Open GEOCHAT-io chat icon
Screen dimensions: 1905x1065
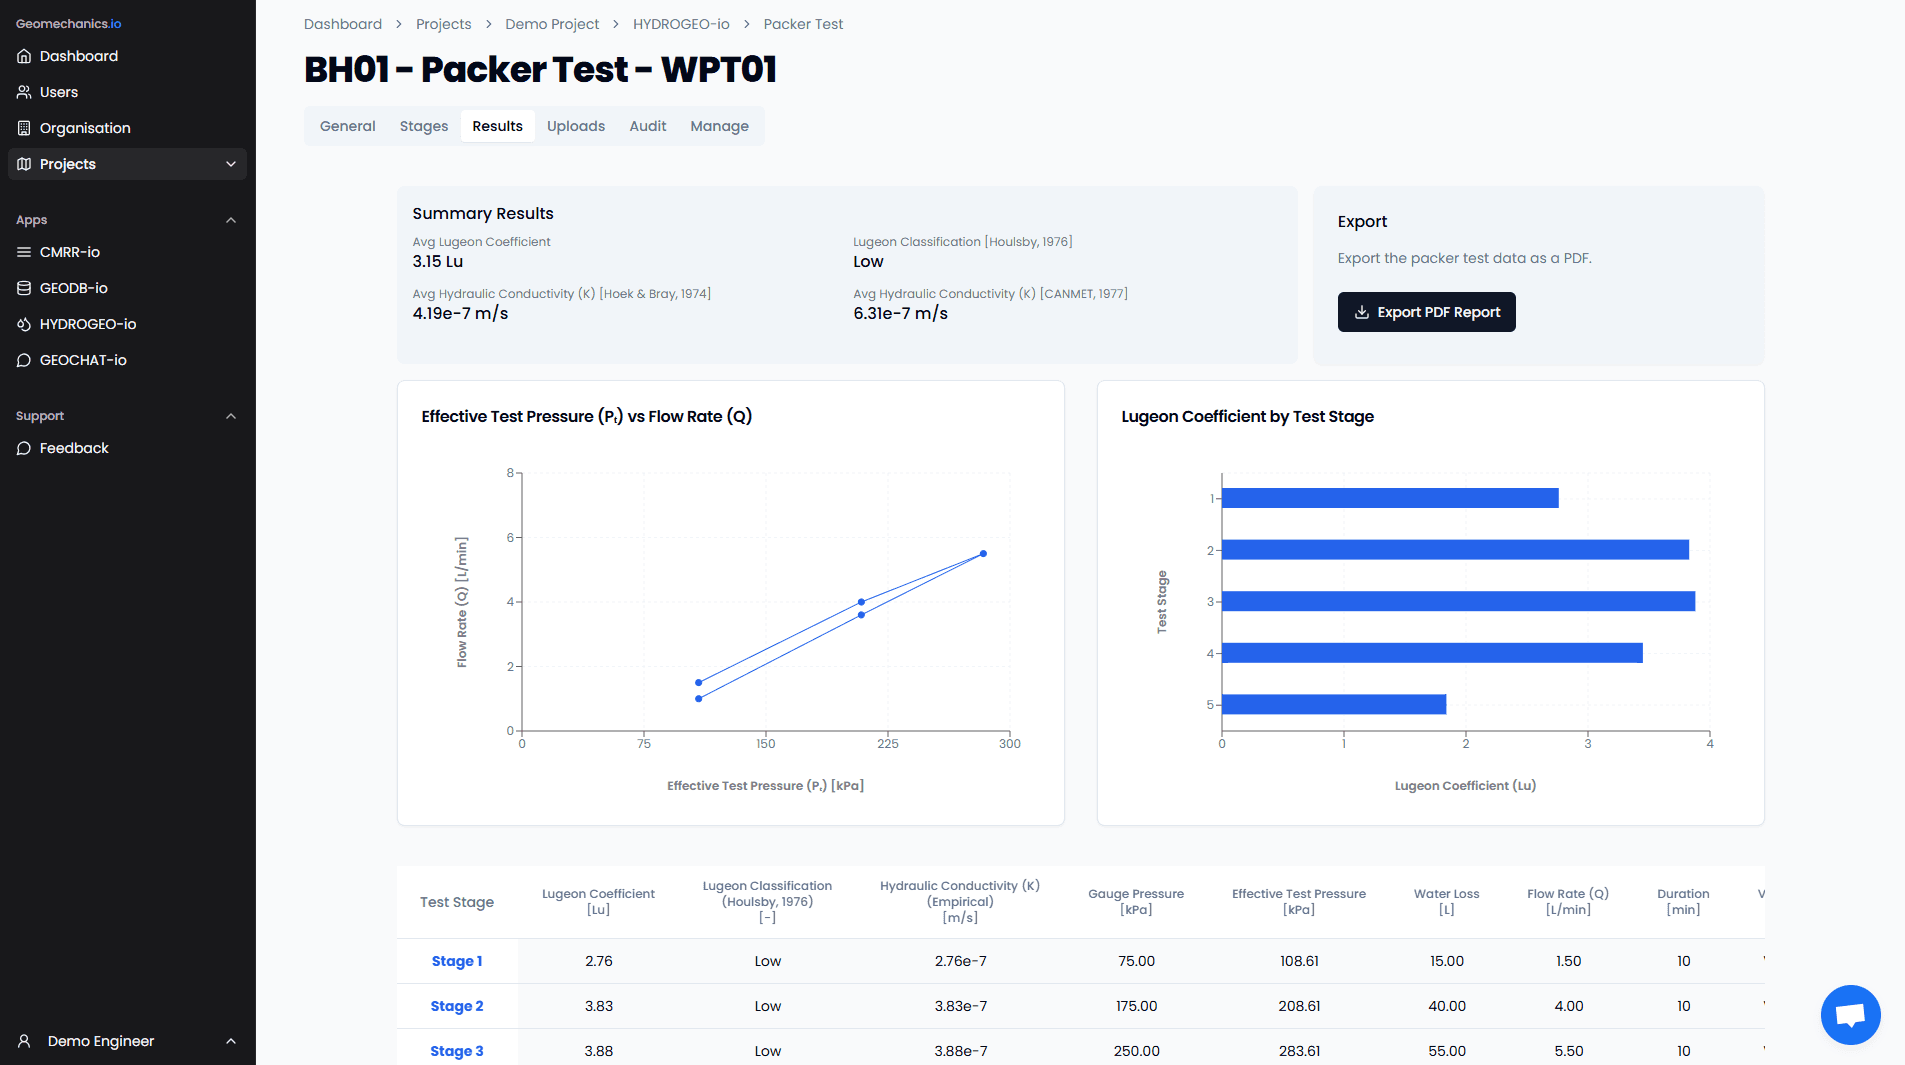tap(24, 360)
